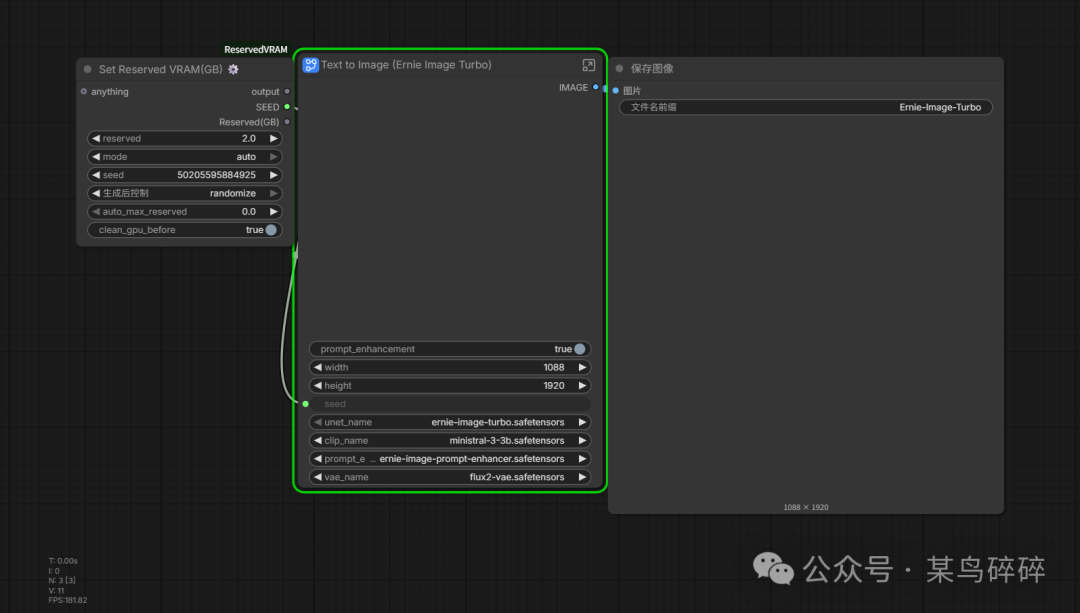Decrease the width value with the left arrow
Screen dimensions: 1080x613
pos(318,367)
